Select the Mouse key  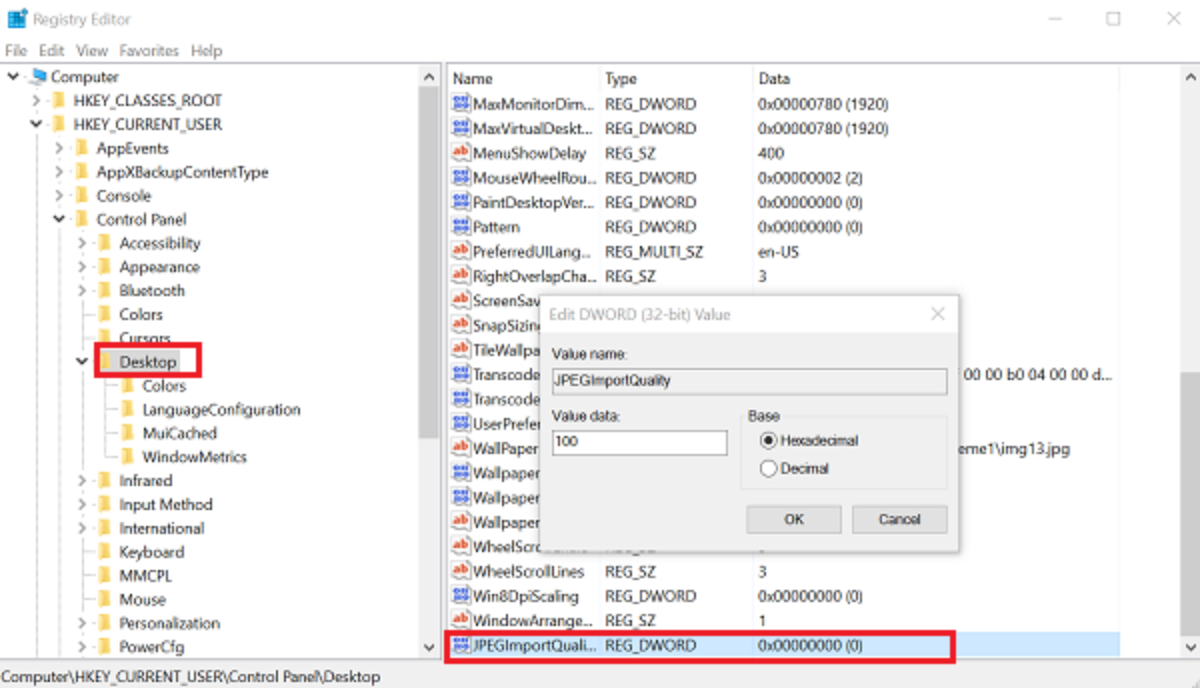coord(142,600)
